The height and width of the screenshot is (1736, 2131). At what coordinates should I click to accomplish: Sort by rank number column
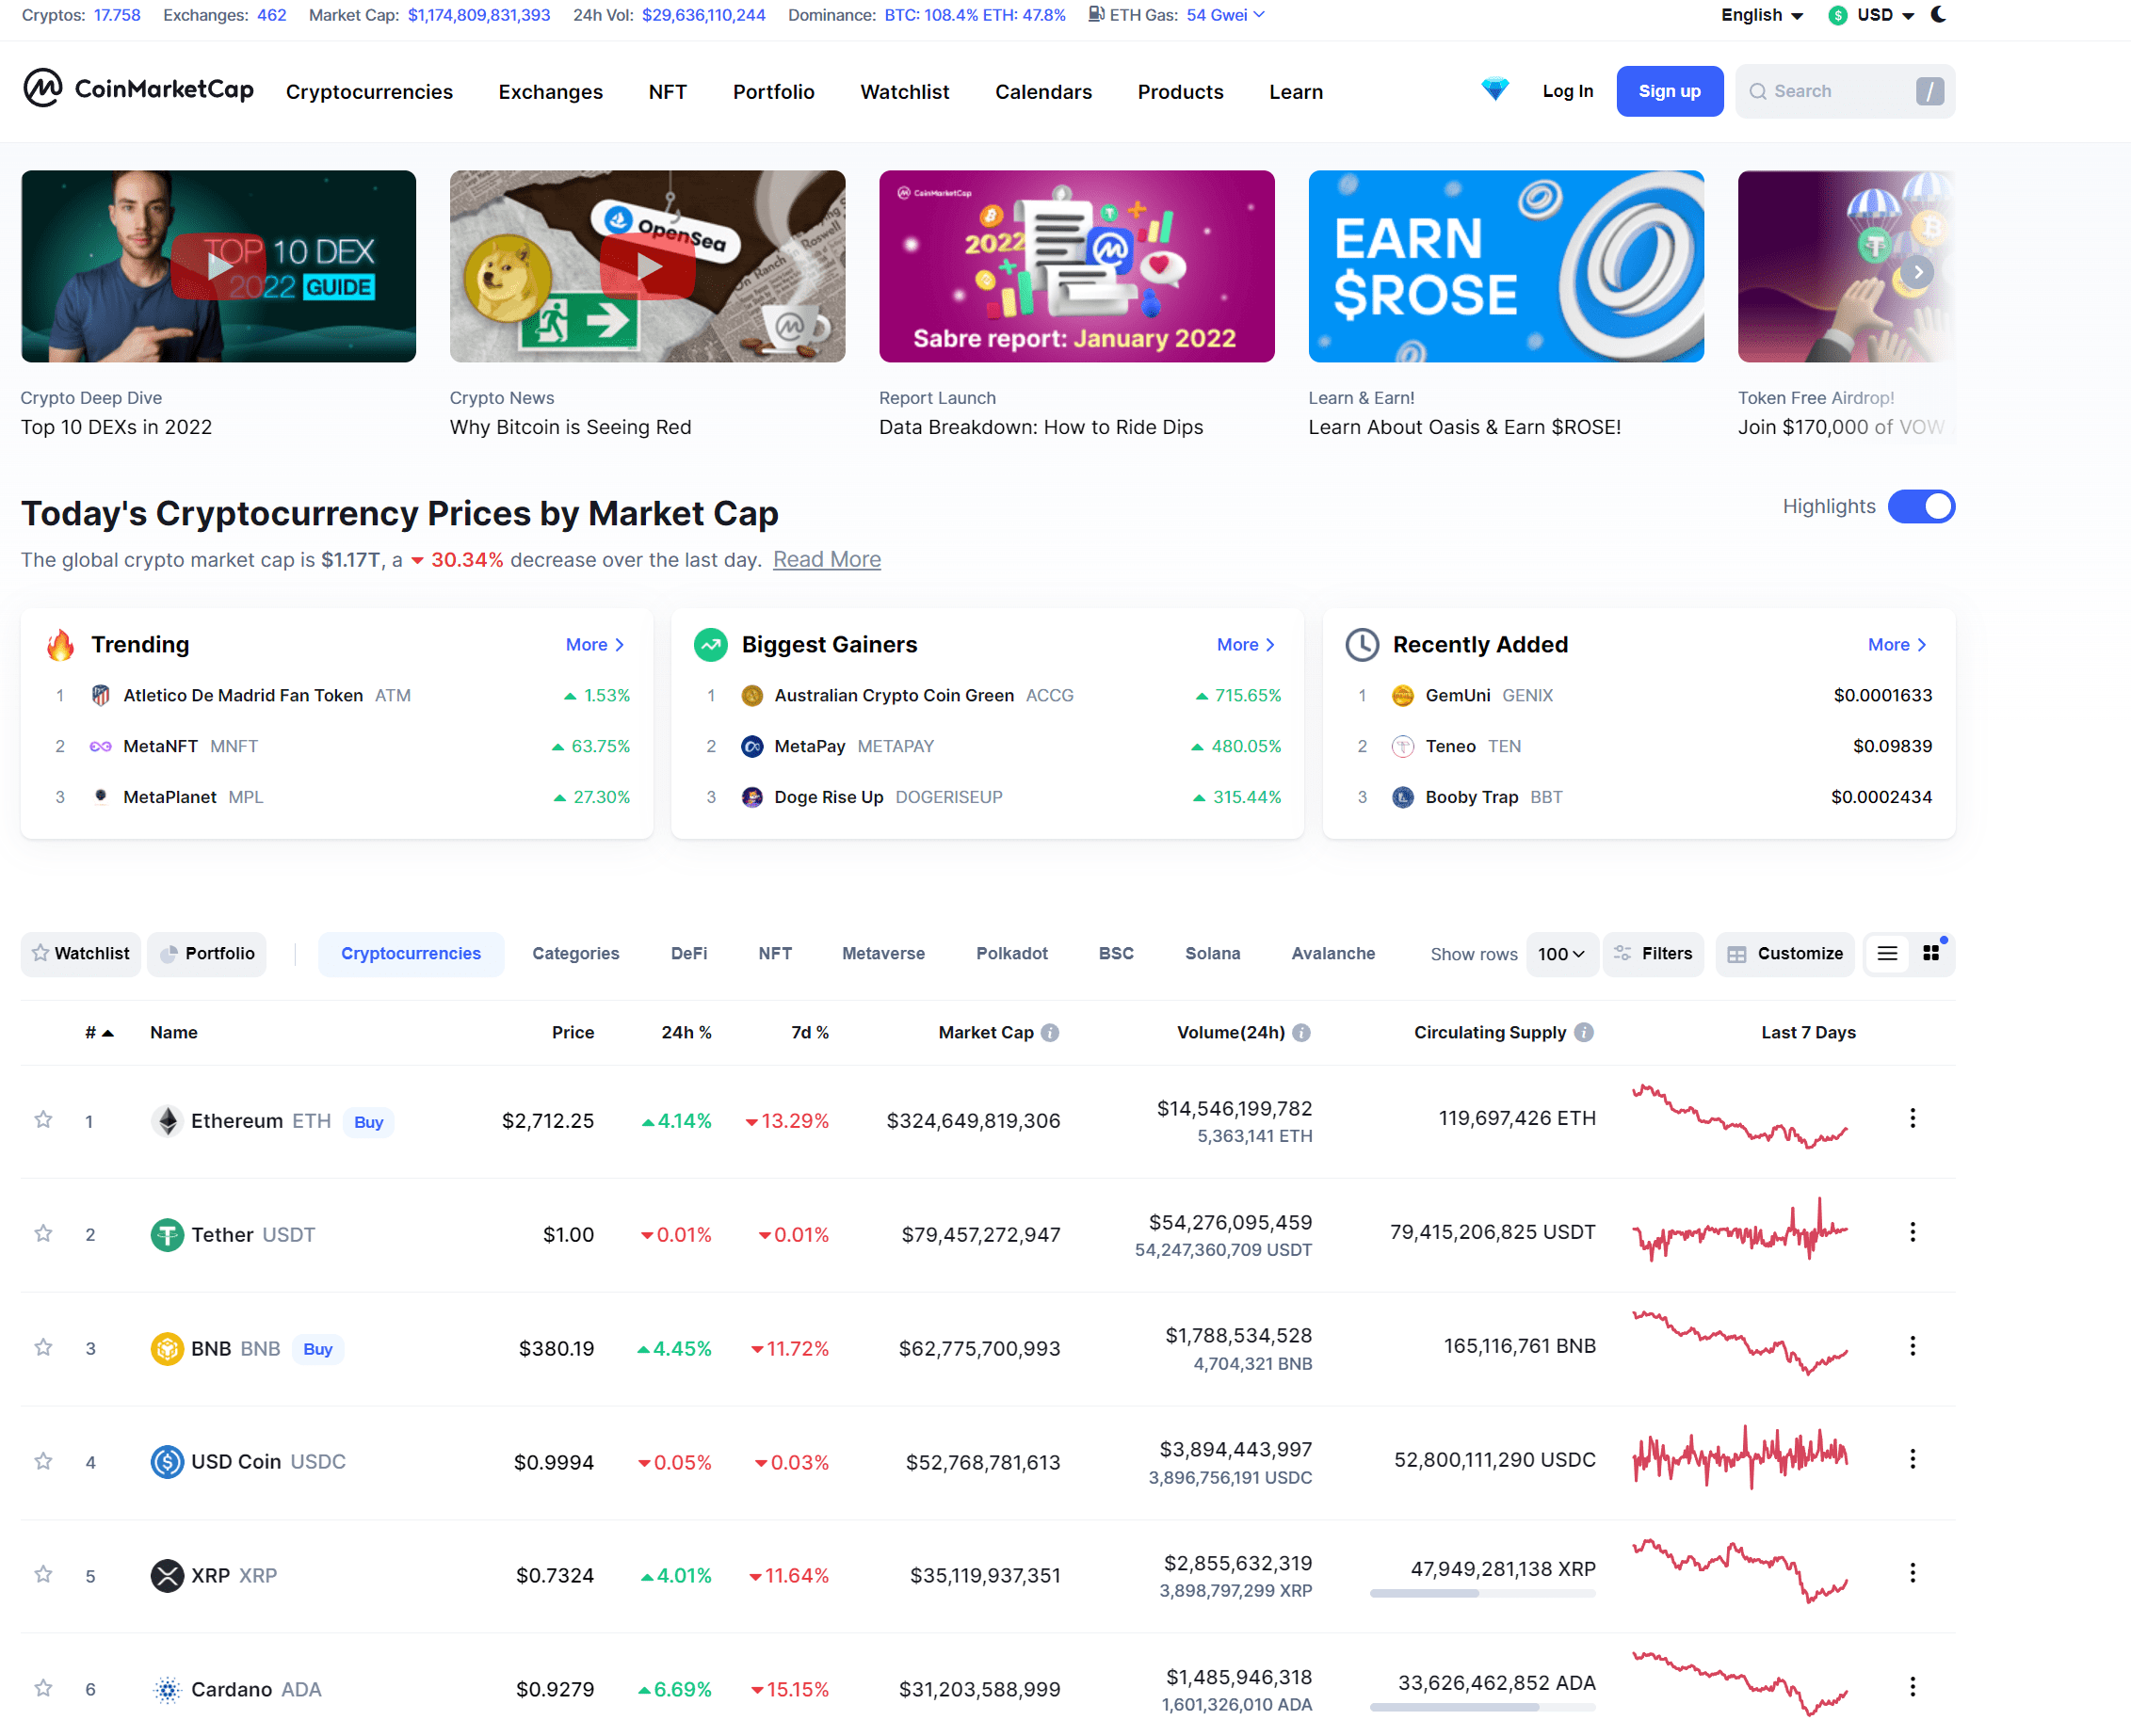(98, 1032)
